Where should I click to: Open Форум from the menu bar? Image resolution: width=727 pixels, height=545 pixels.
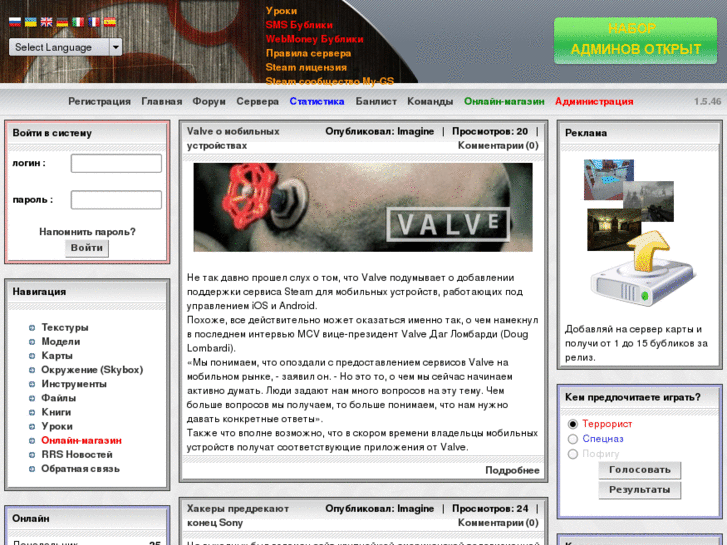pos(209,101)
